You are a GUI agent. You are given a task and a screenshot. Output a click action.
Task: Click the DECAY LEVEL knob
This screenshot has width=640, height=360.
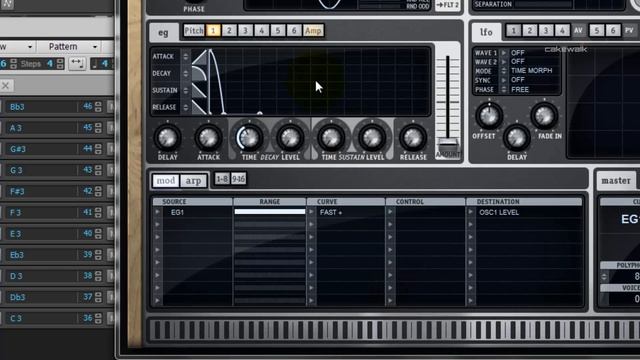tap(290, 138)
